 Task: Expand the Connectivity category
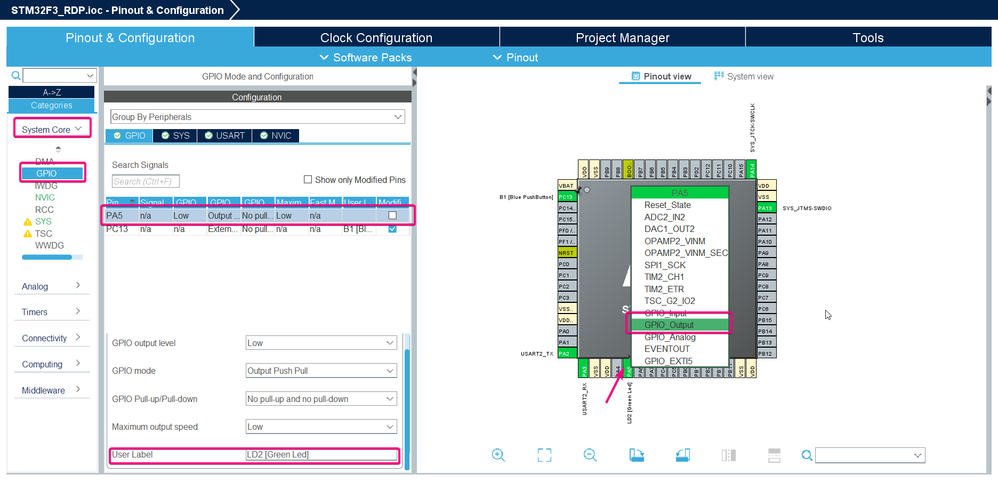pyautogui.click(x=51, y=338)
